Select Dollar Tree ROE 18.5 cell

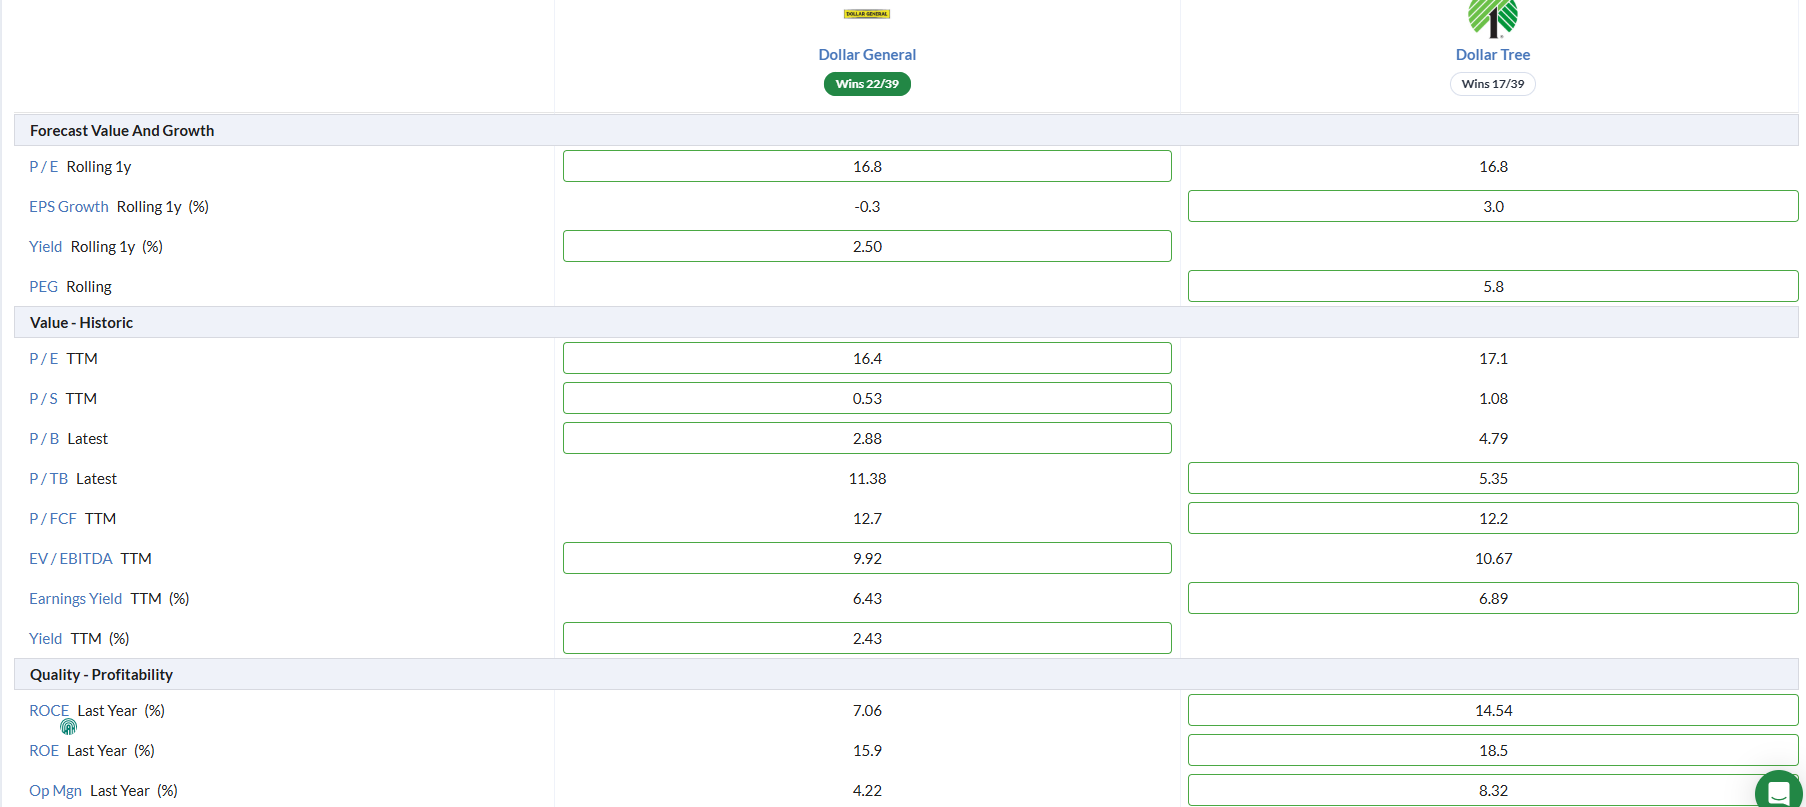pos(1493,750)
